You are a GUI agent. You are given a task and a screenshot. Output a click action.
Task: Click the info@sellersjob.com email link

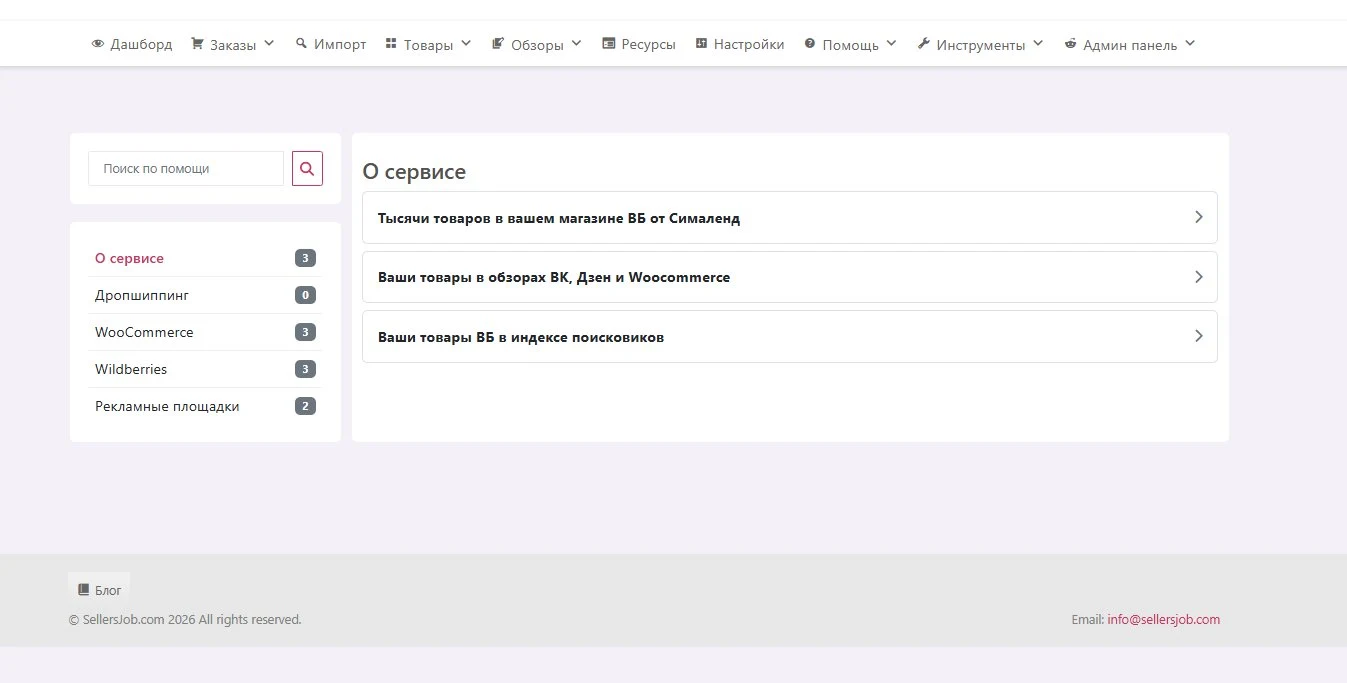click(1164, 619)
